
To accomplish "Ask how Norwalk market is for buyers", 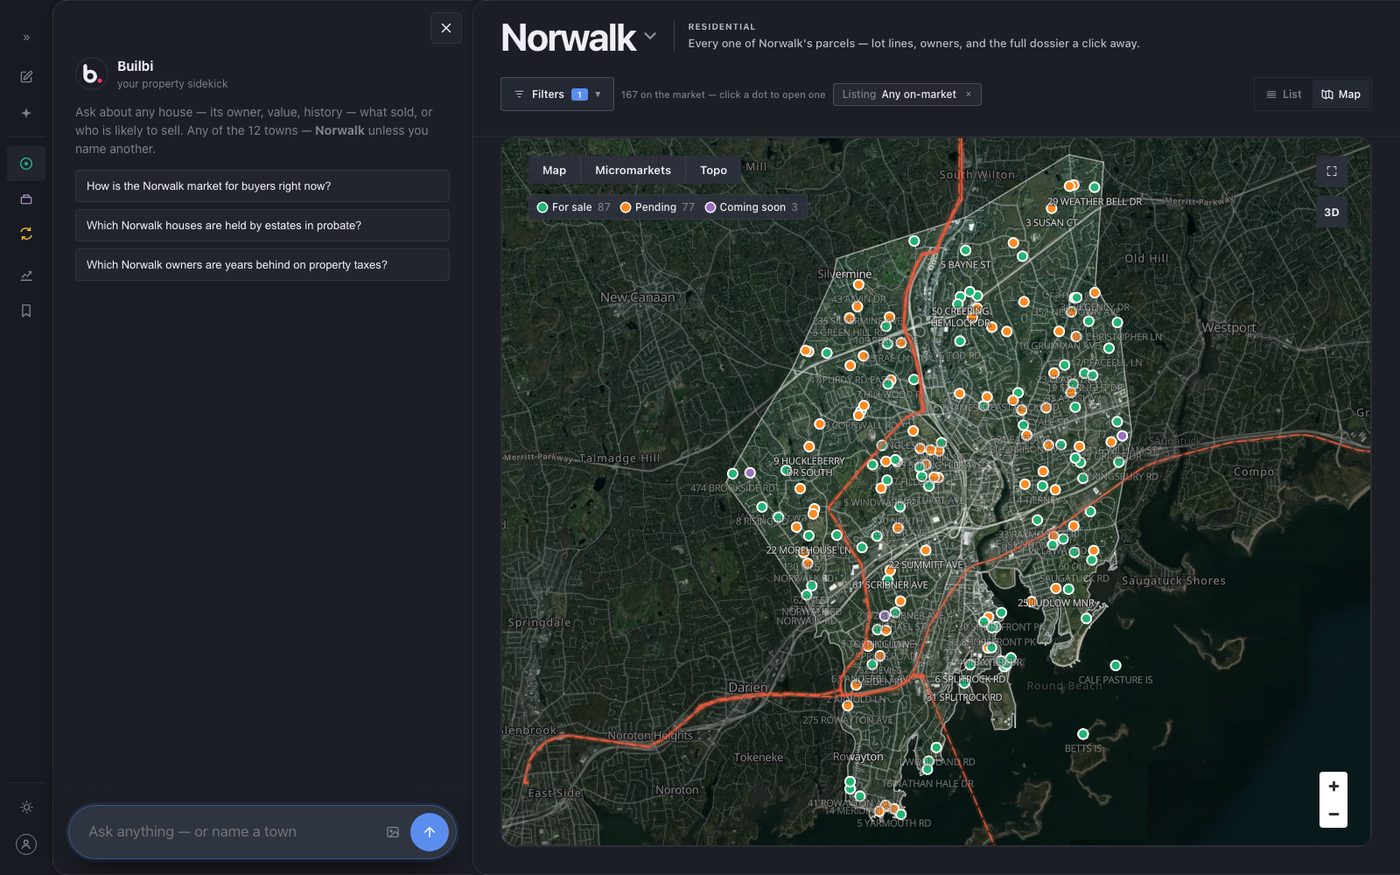I will (262, 186).
